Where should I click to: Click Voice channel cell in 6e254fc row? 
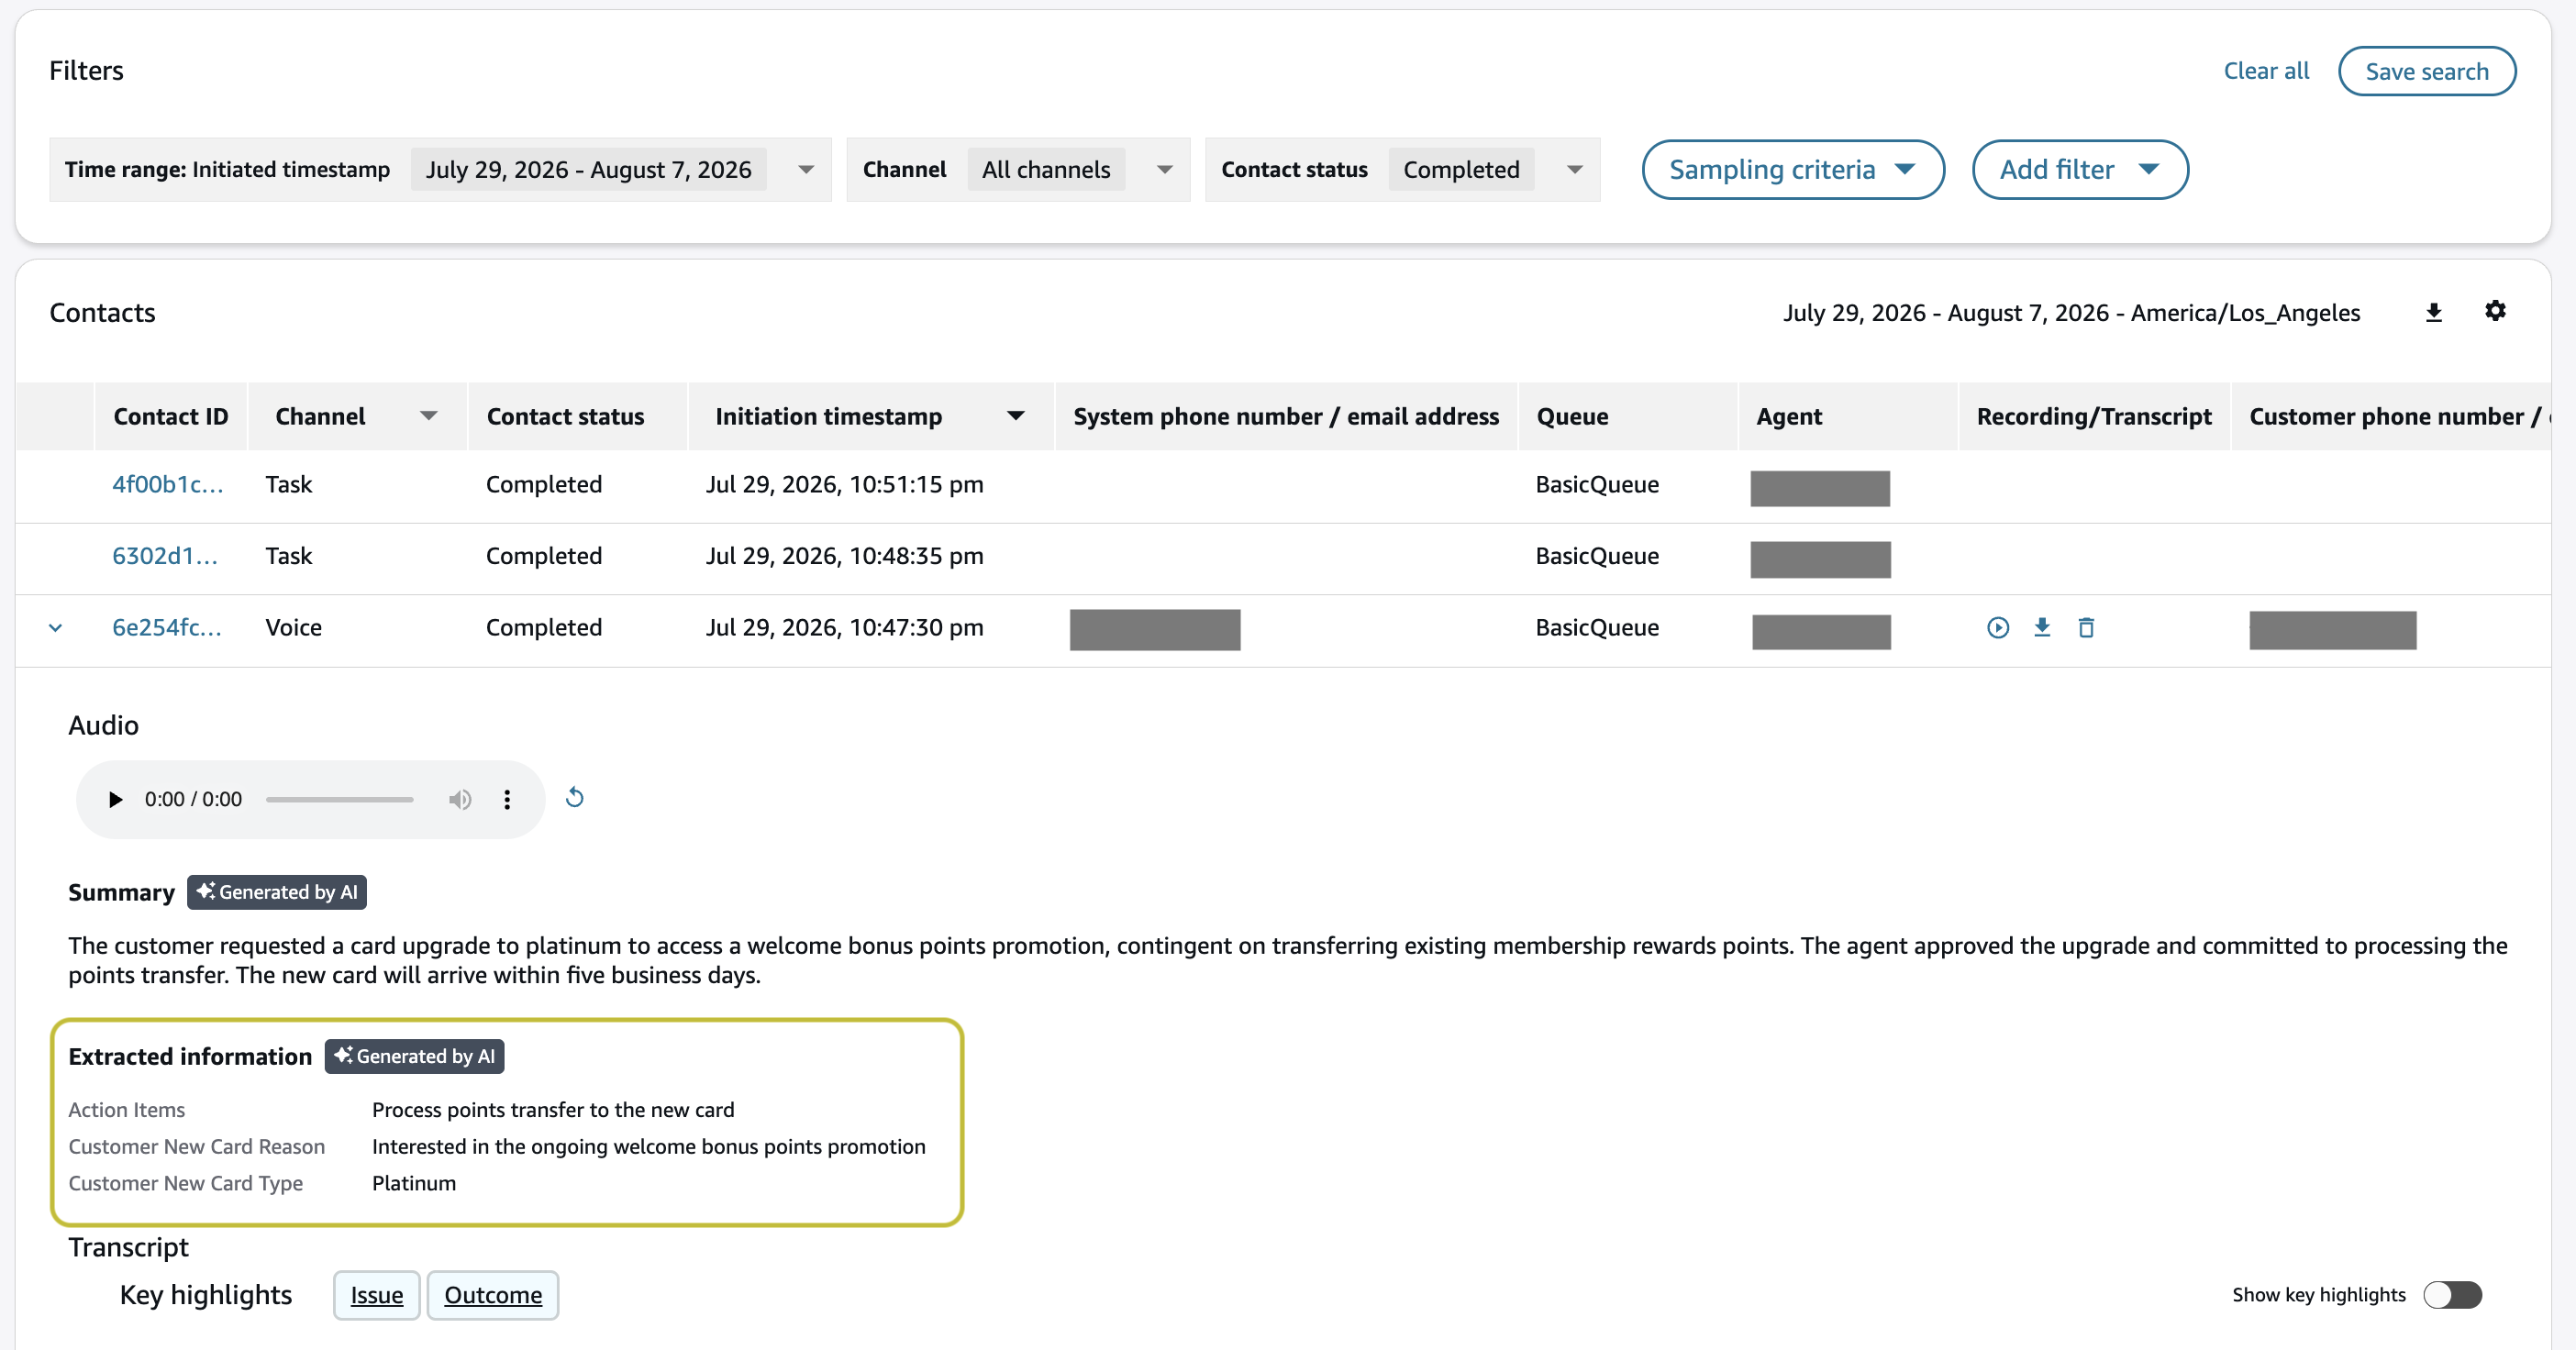[x=293, y=628]
